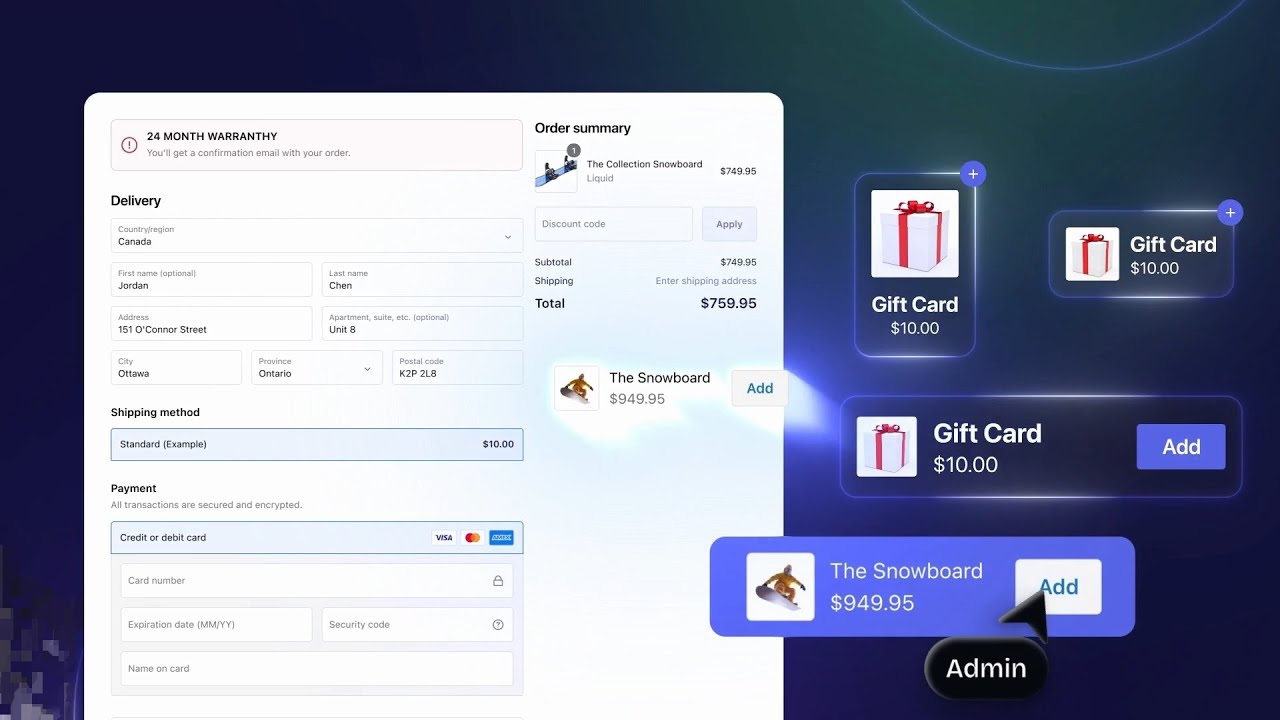Click the $759.95 total amount
1280x720 pixels.
point(728,303)
